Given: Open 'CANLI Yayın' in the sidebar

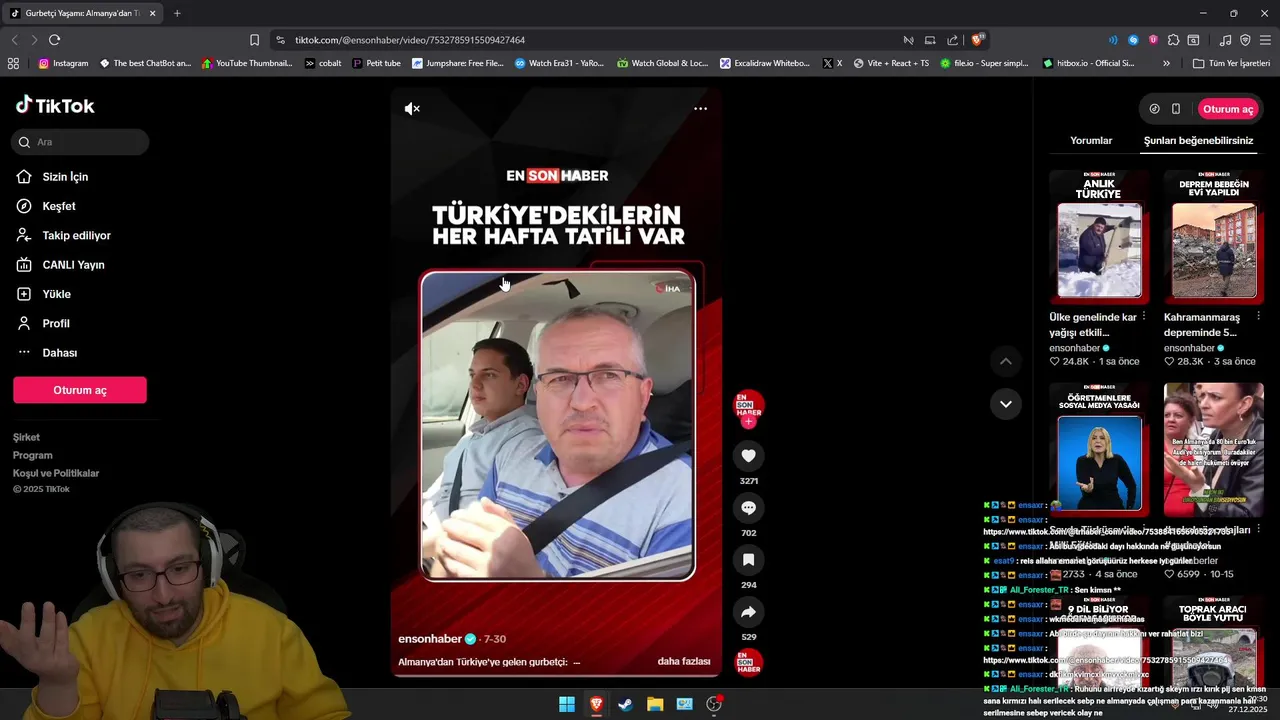Looking at the screenshot, I should (73, 265).
